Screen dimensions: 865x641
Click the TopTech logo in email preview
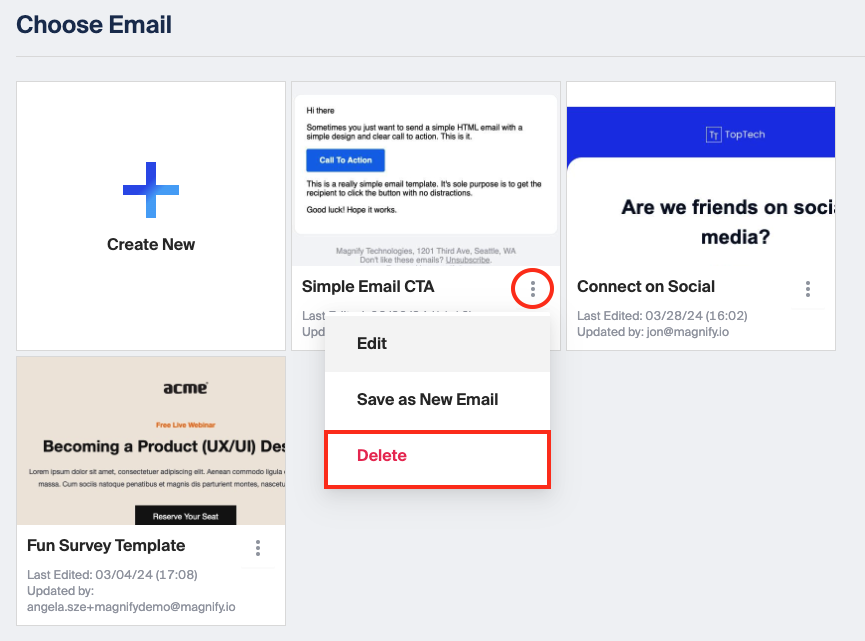(735, 135)
